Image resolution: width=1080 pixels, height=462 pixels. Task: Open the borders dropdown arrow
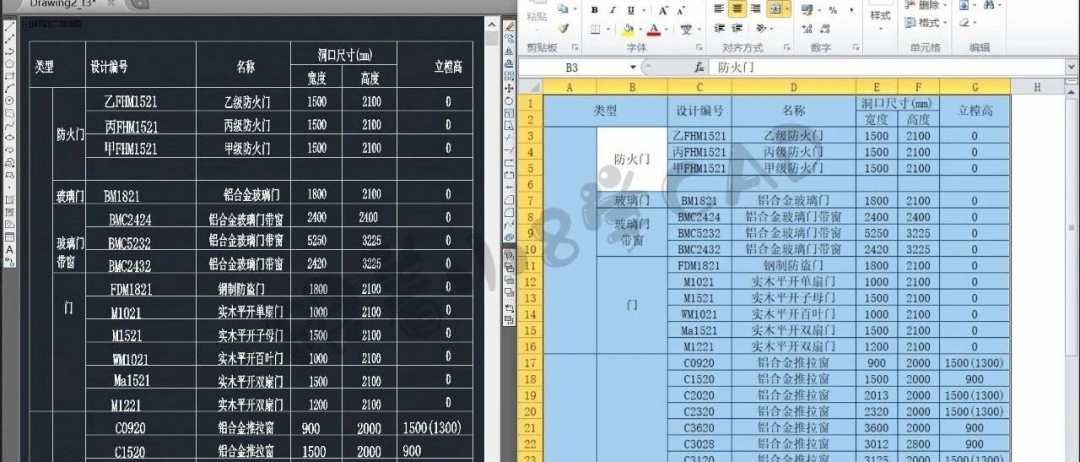click(607, 30)
